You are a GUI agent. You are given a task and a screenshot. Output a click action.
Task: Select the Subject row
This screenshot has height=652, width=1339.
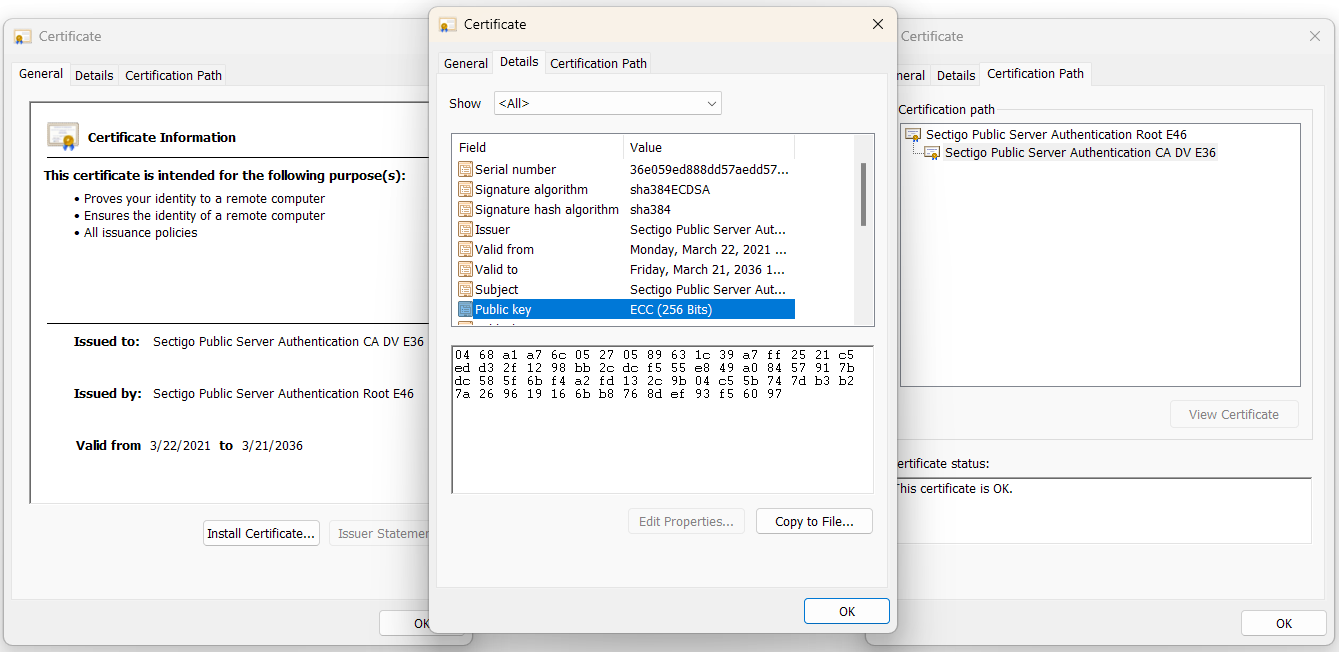(625, 290)
